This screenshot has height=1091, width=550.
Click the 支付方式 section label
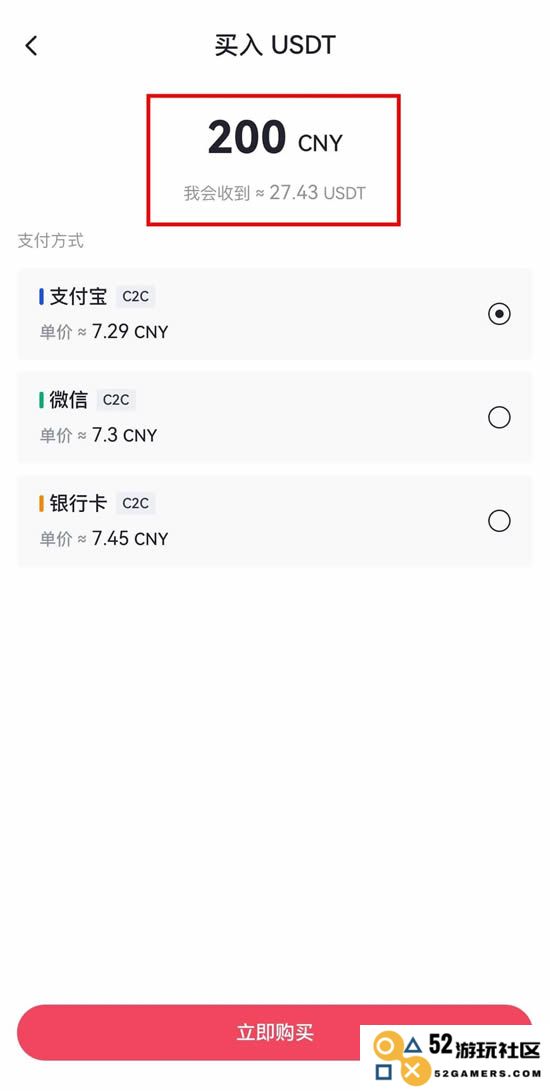(51, 241)
